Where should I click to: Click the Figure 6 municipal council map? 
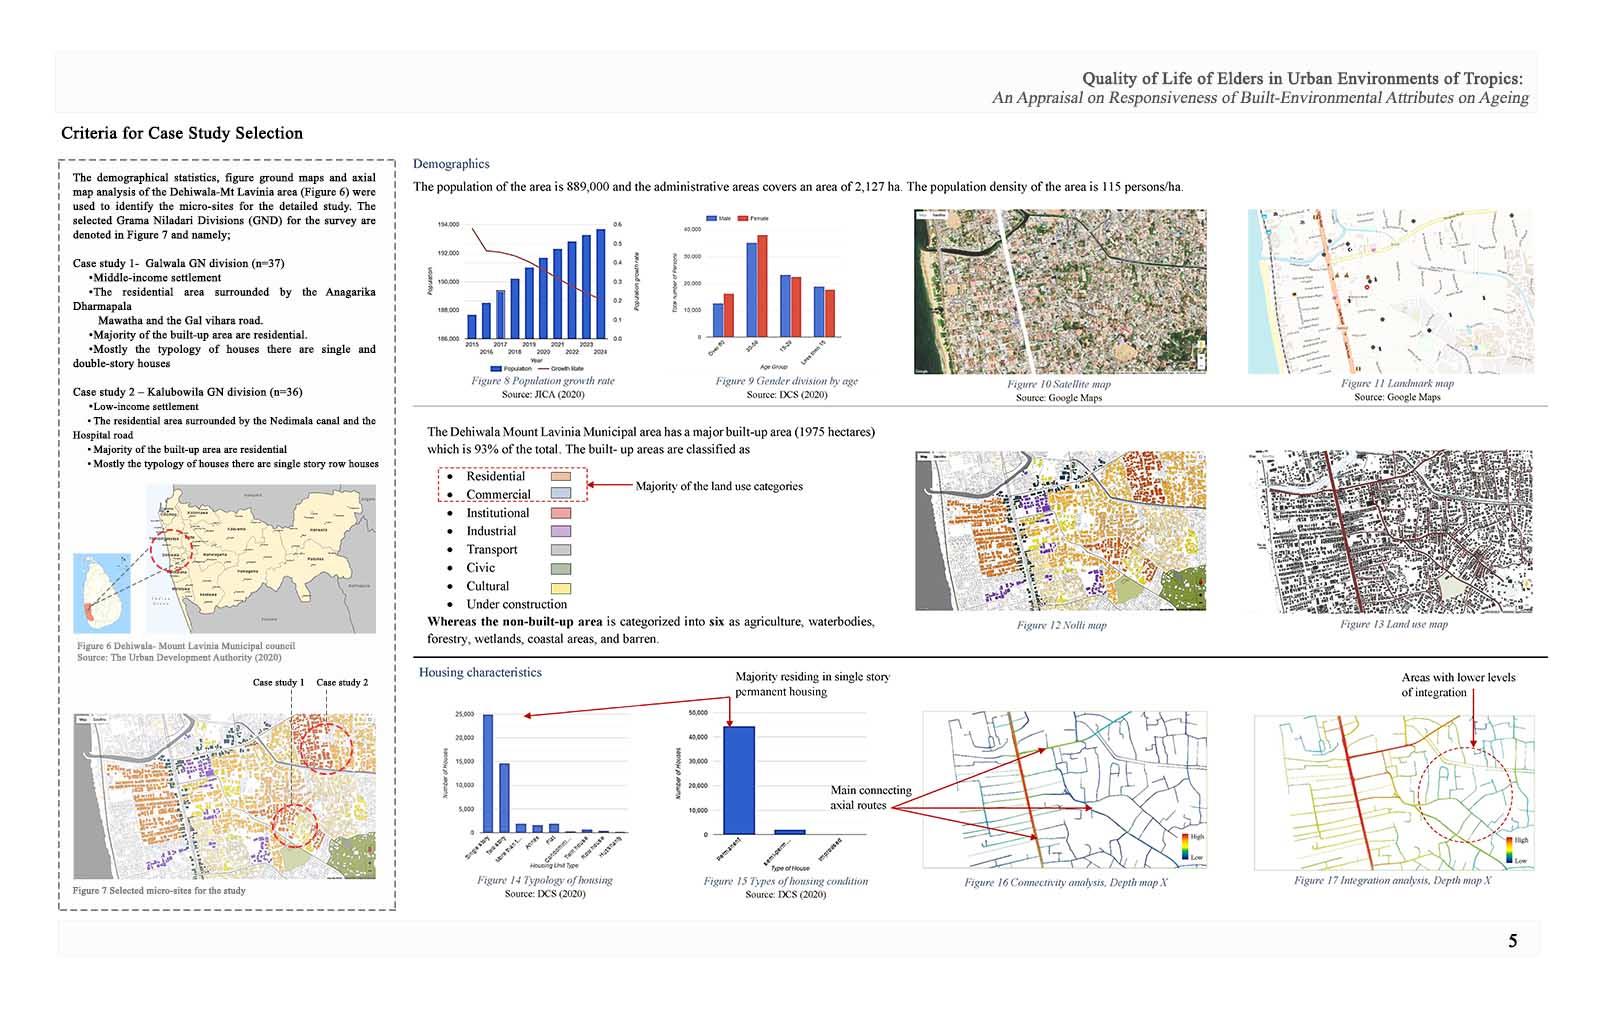262,558
